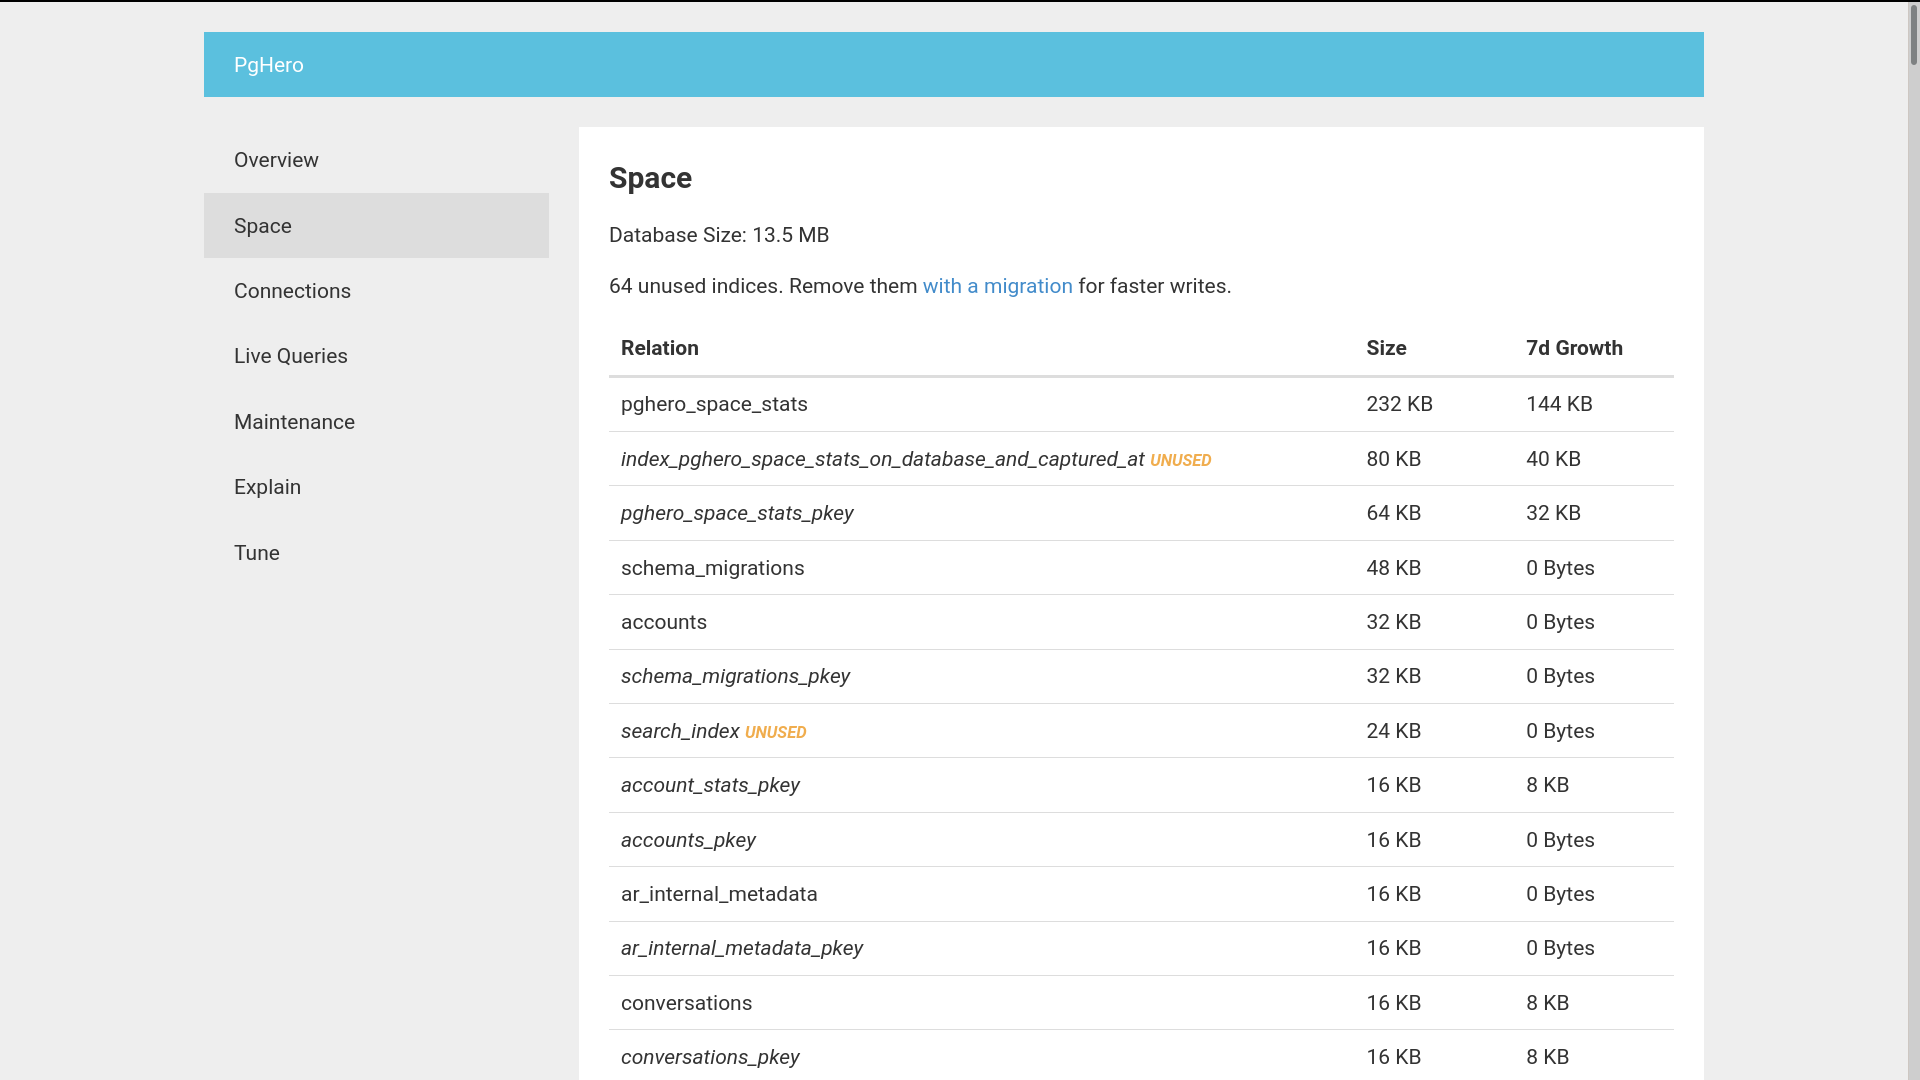Click the ar_internal_metadata relation row
The width and height of the screenshot is (1920, 1080).
(718, 894)
